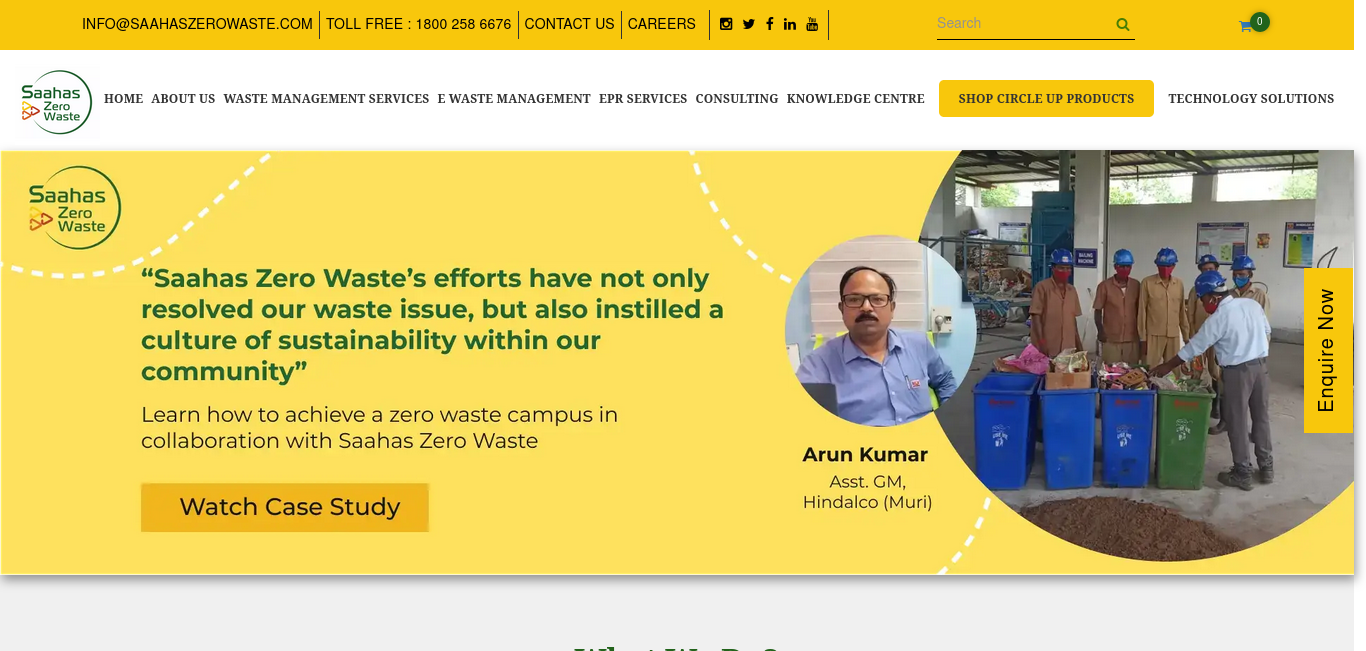The height and width of the screenshot is (651, 1366).
Task: Click the 'Asst. GM, Hindalco (Muri)' text
Action: click(x=867, y=492)
